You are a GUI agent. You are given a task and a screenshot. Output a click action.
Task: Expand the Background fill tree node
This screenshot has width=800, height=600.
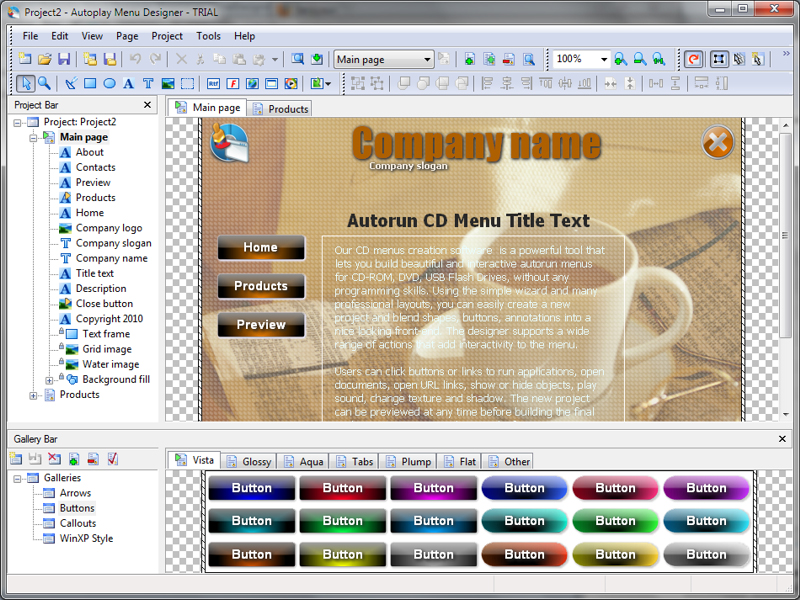[x=49, y=380]
